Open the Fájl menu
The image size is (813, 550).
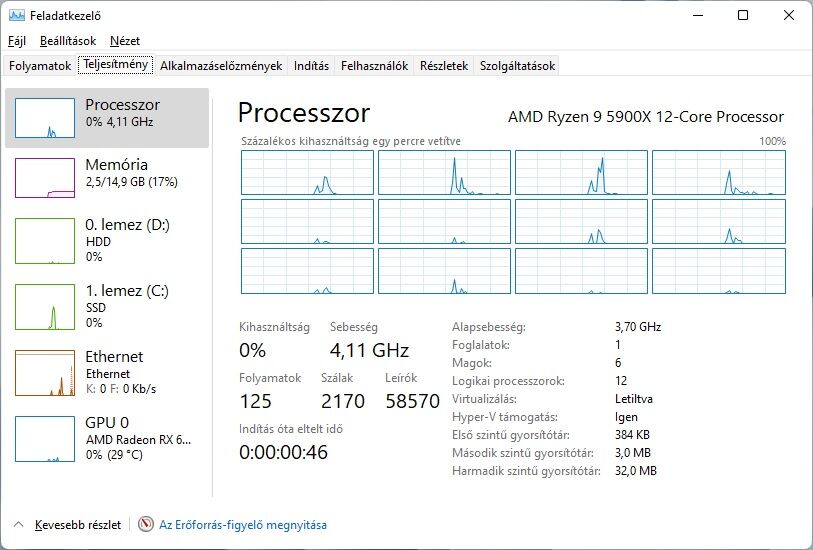(x=17, y=41)
